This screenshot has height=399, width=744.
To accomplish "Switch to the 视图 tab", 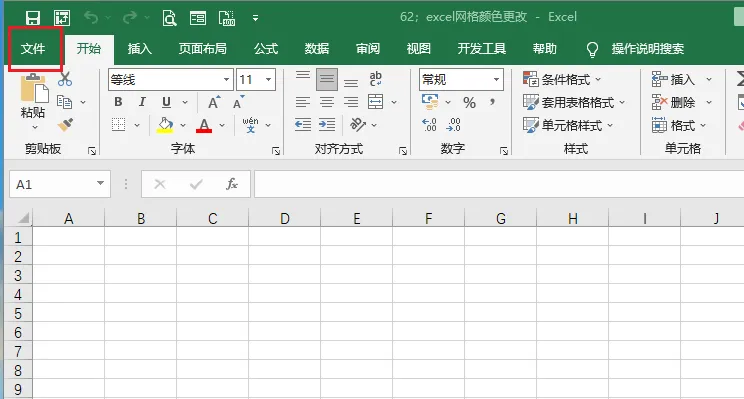I will [x=418, y=48].
